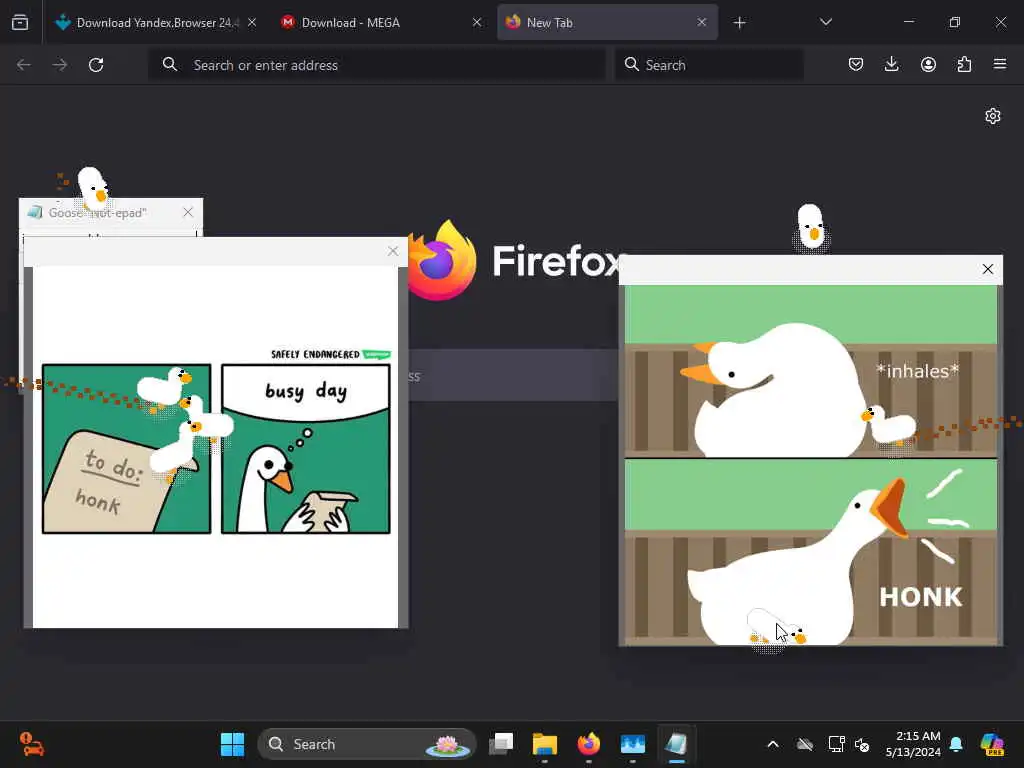Open the Firefox application hamburger menu
This screenshot has height=768, width=1024.
pos(1000,65)
